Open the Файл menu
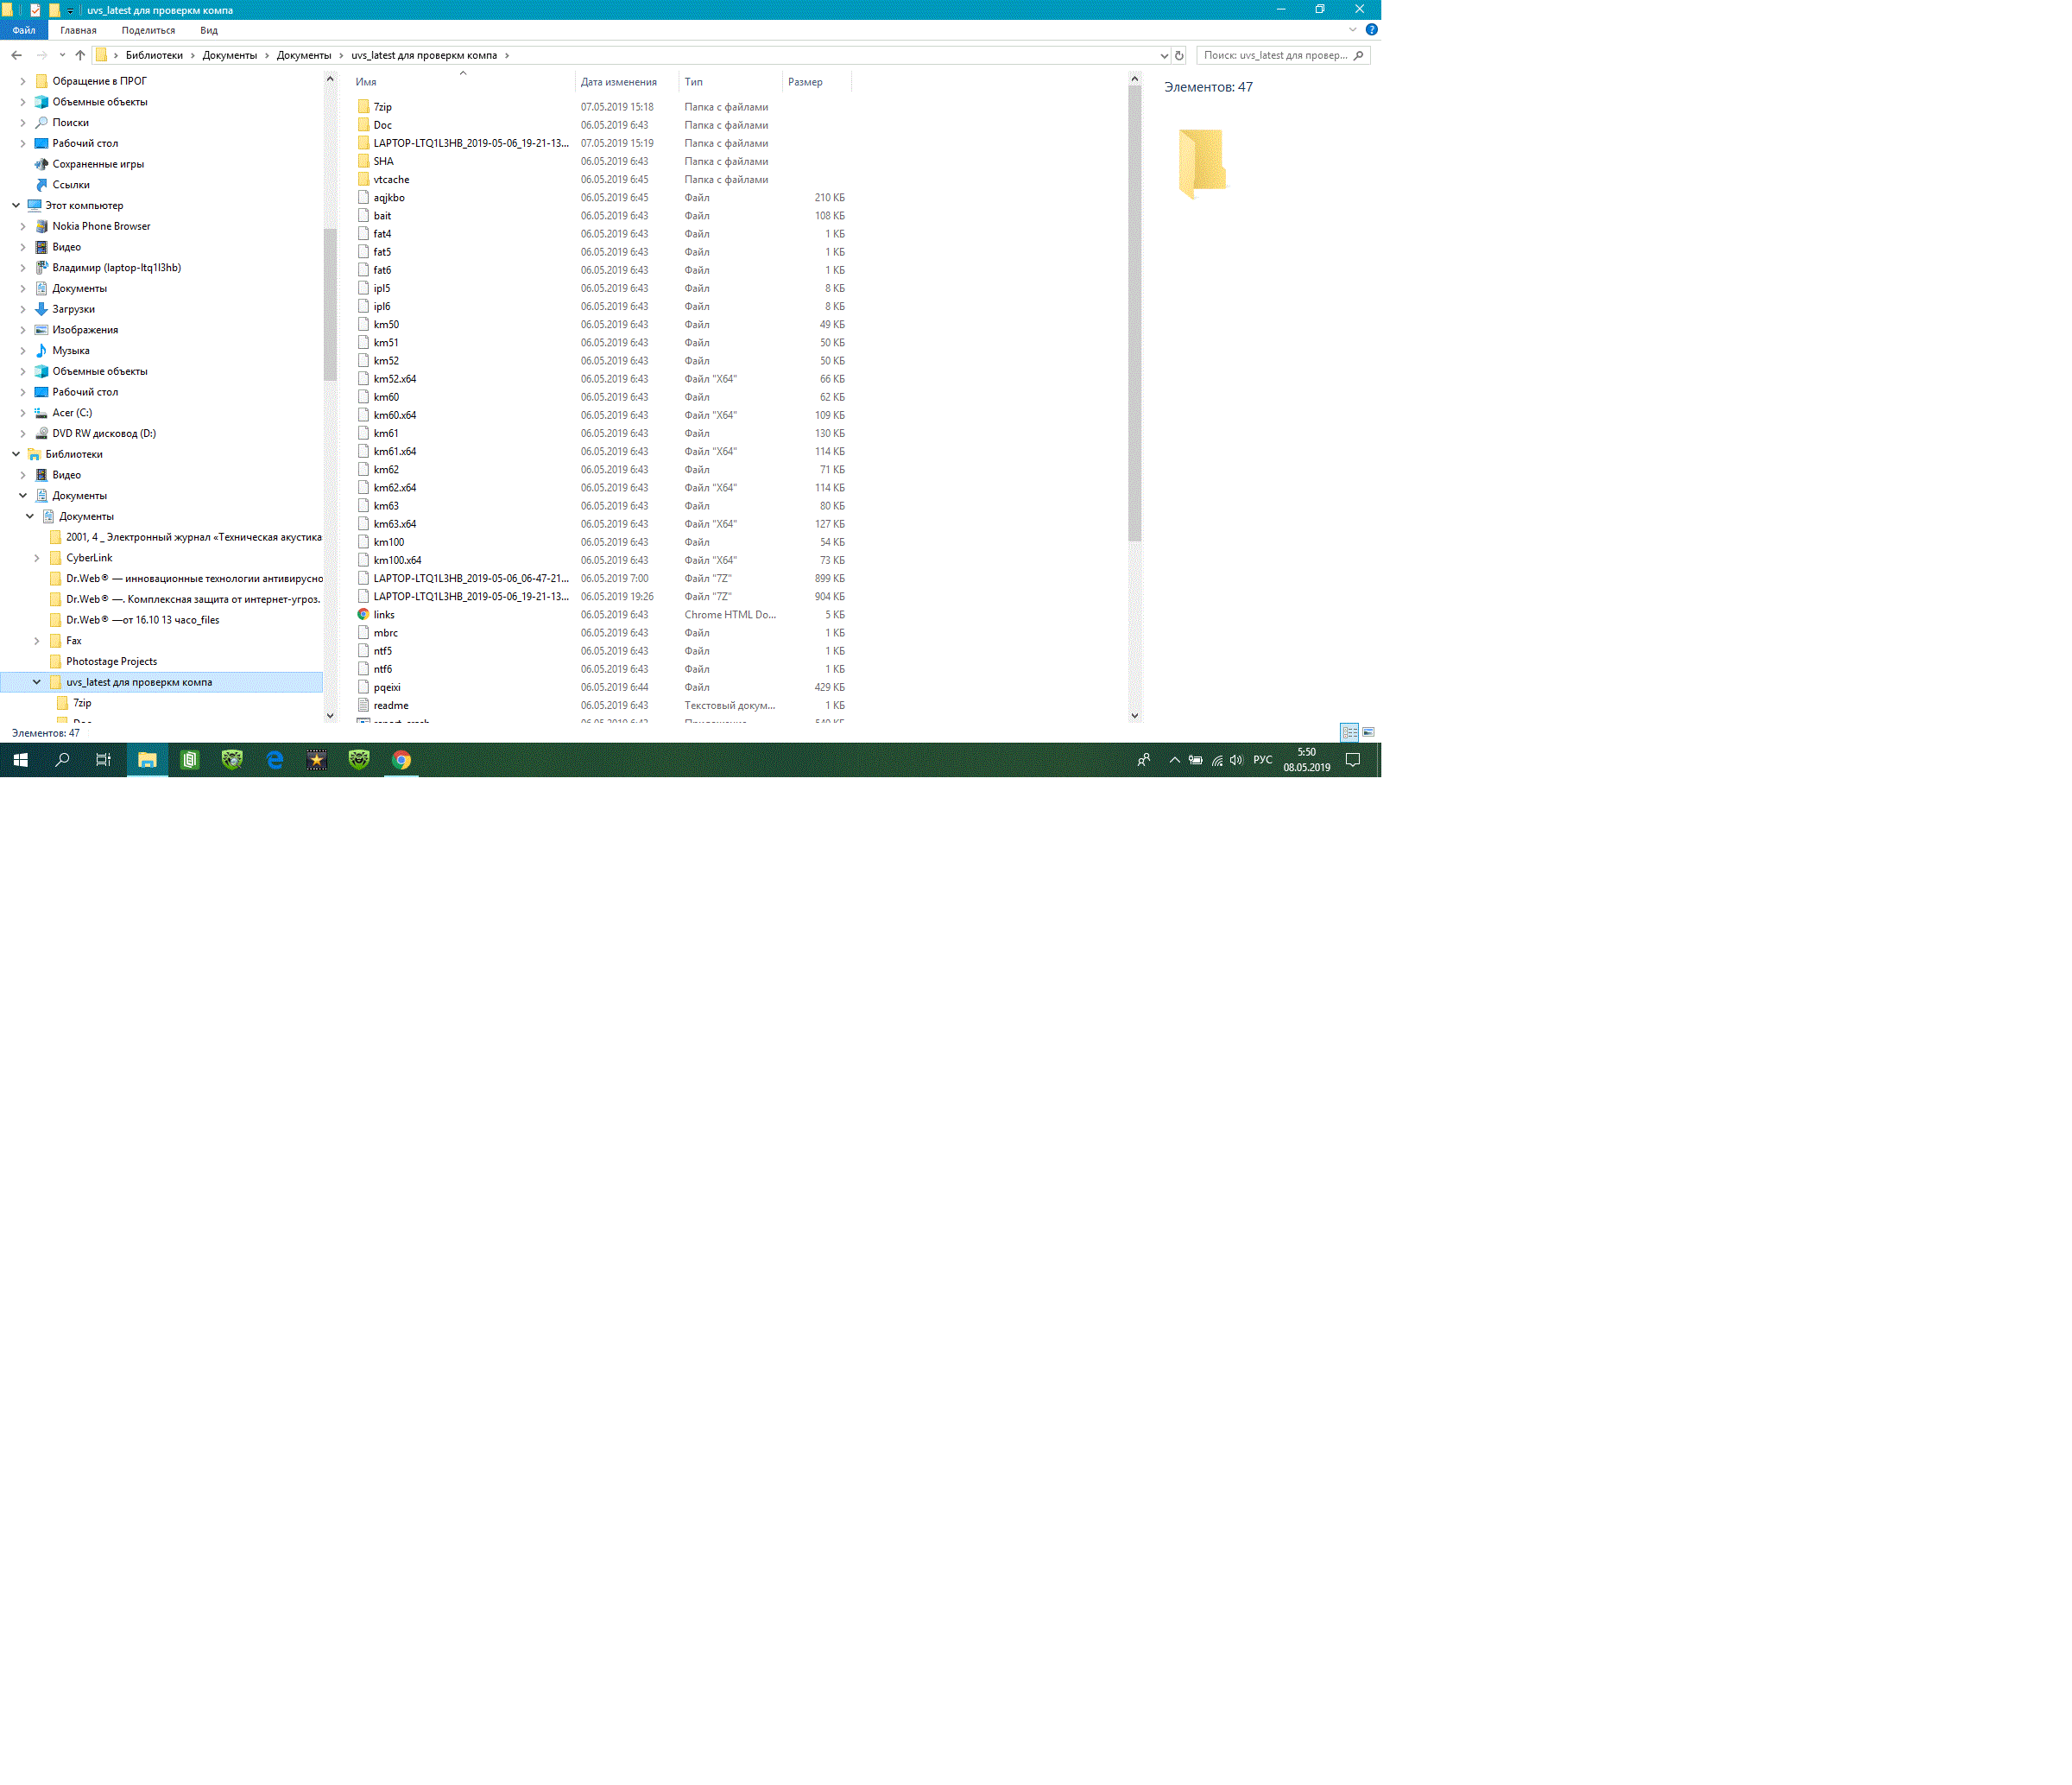This screenshot has width=2072, height=1785. coord(24,30)
